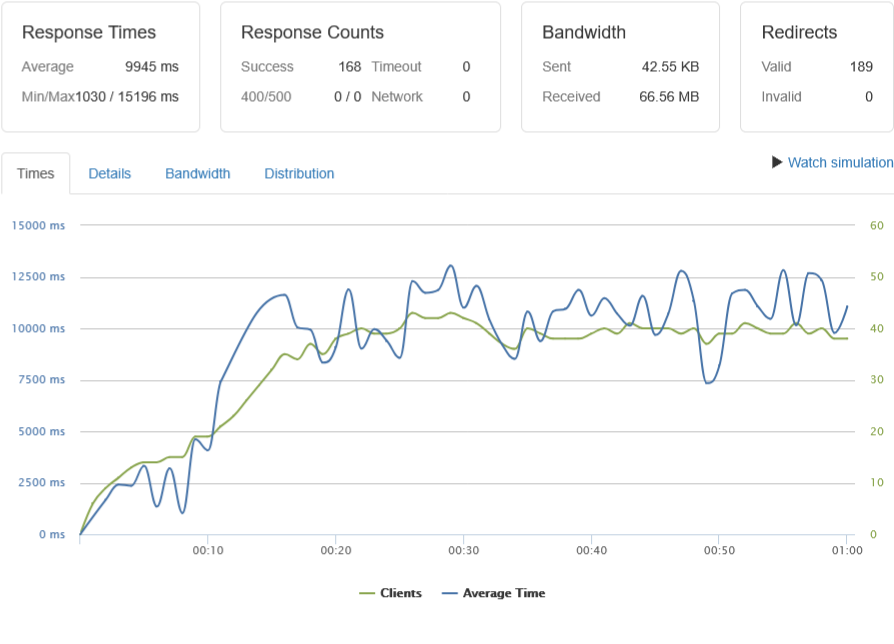Click the play triangle beside Watch simulation
The height and width of the screenshot is (644, 894).
(777, 162)
